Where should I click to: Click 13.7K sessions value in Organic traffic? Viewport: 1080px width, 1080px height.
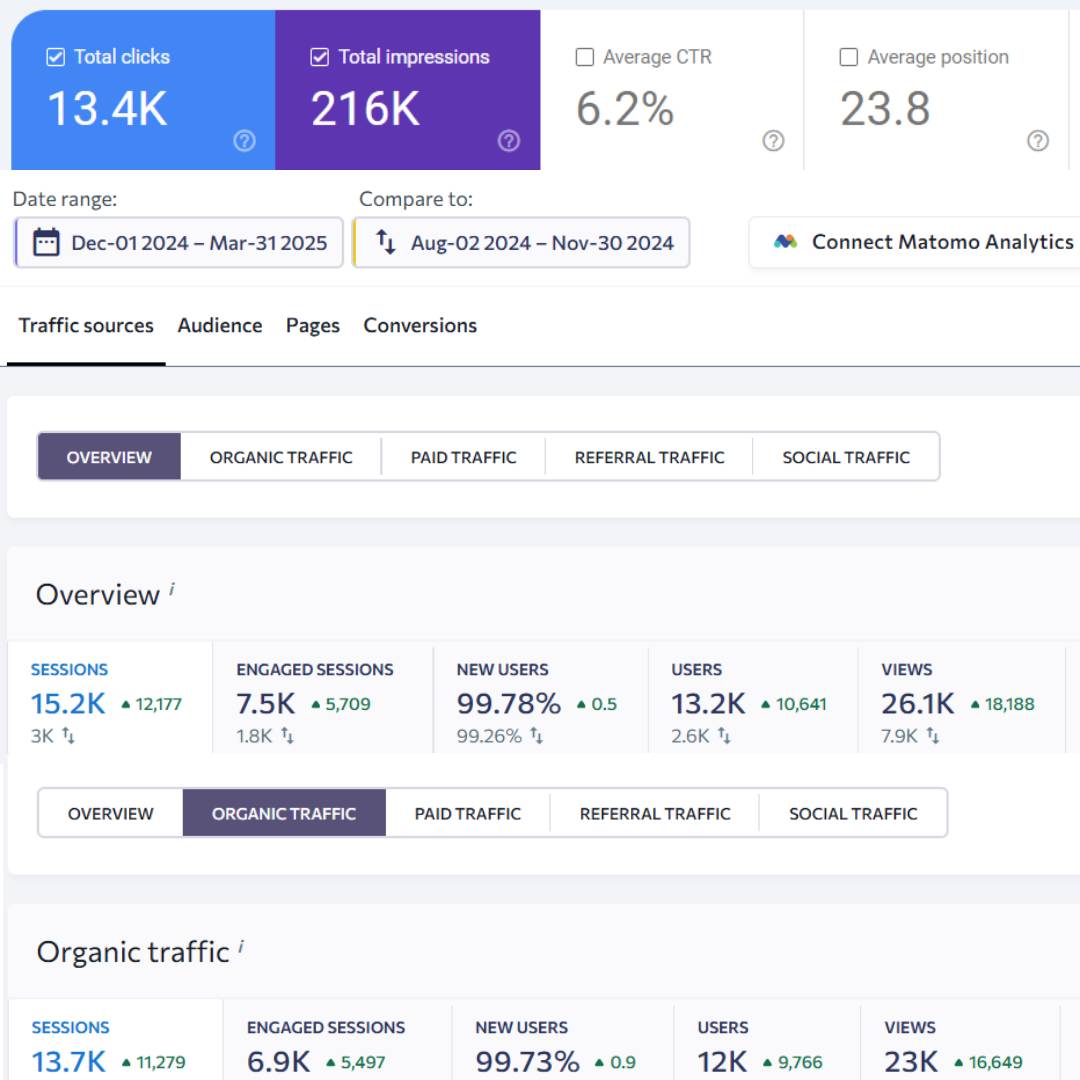[x=69, y=1061]
